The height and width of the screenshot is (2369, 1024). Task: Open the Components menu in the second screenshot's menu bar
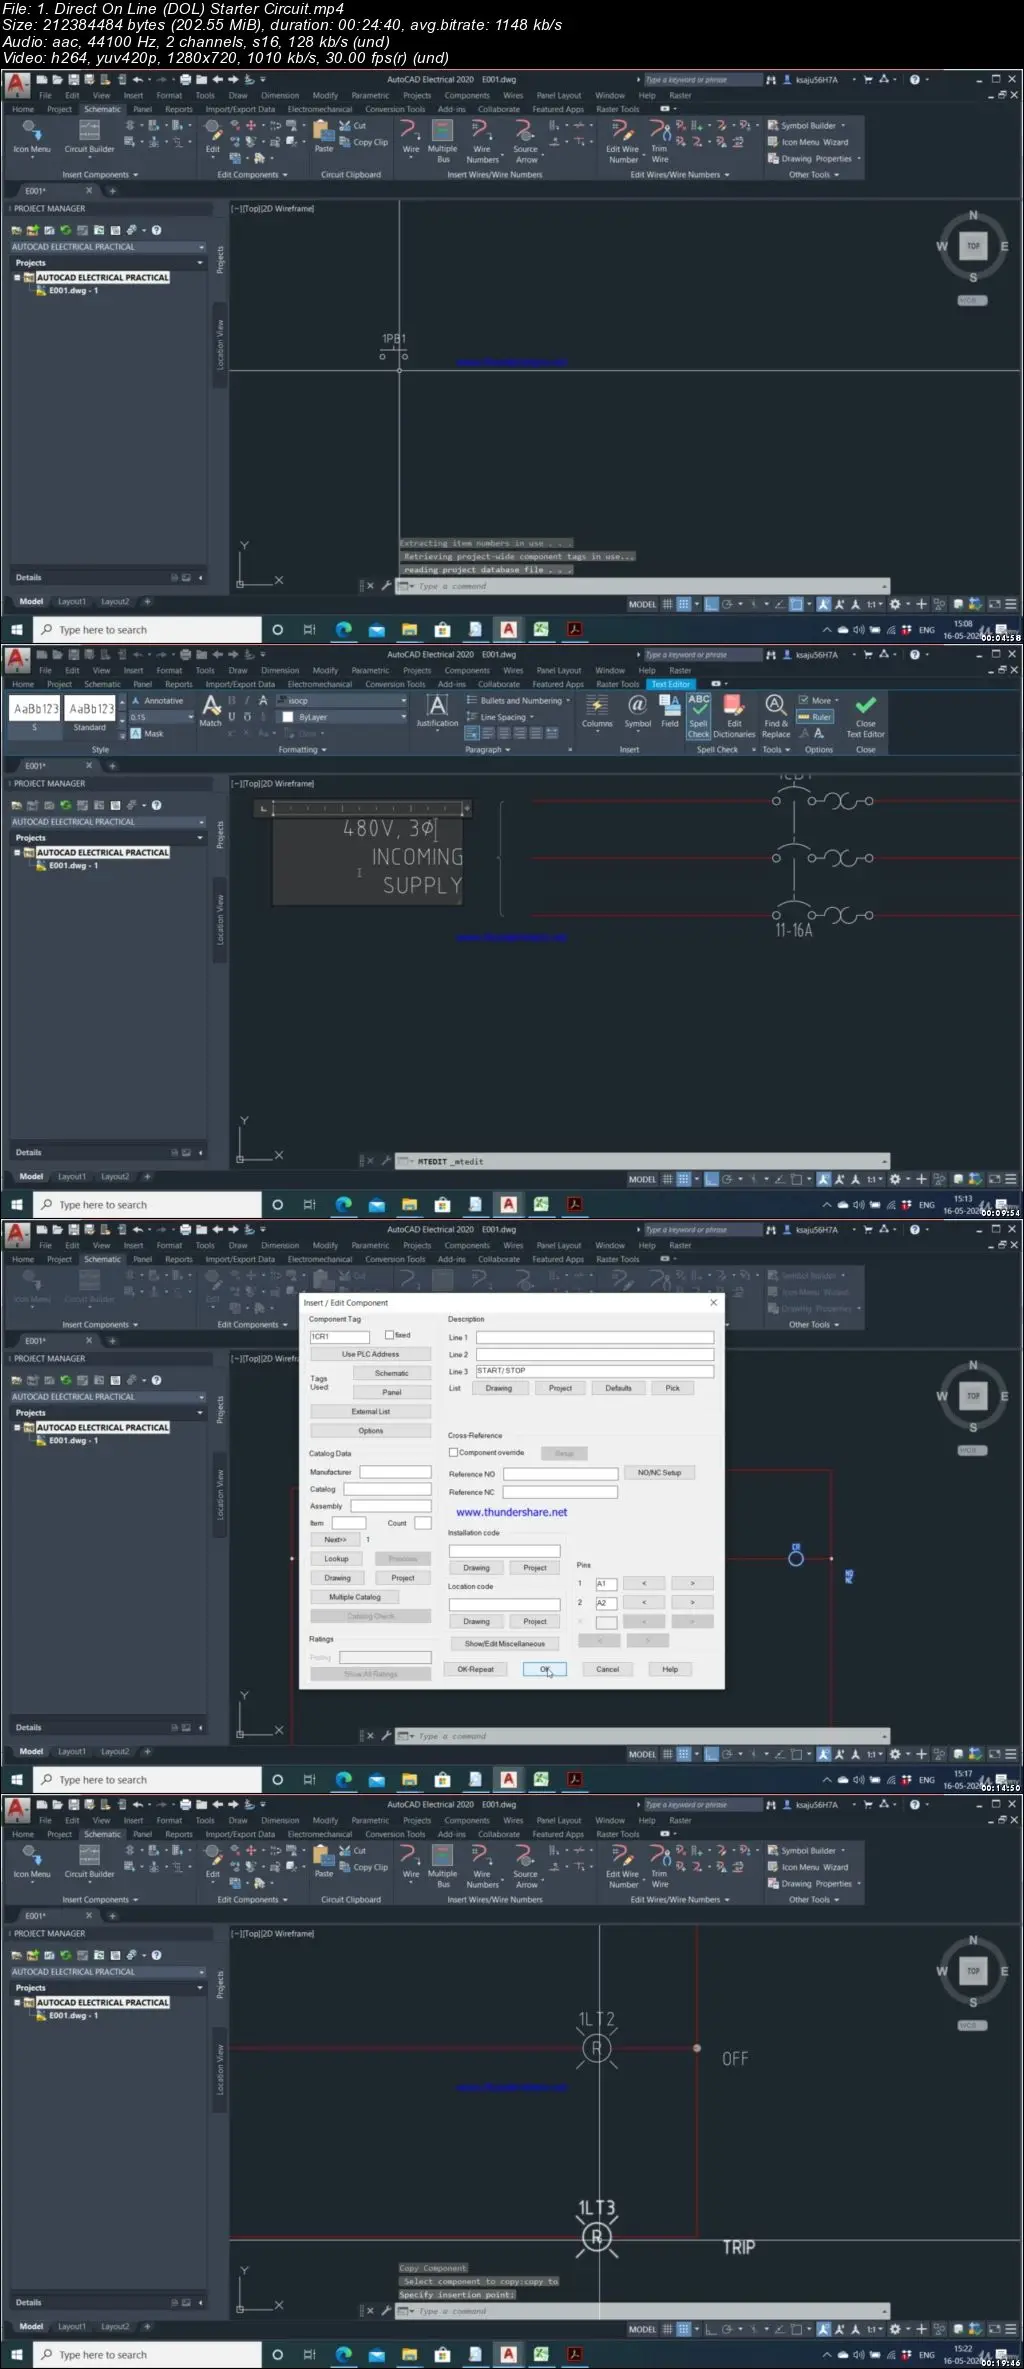(467, 670)
